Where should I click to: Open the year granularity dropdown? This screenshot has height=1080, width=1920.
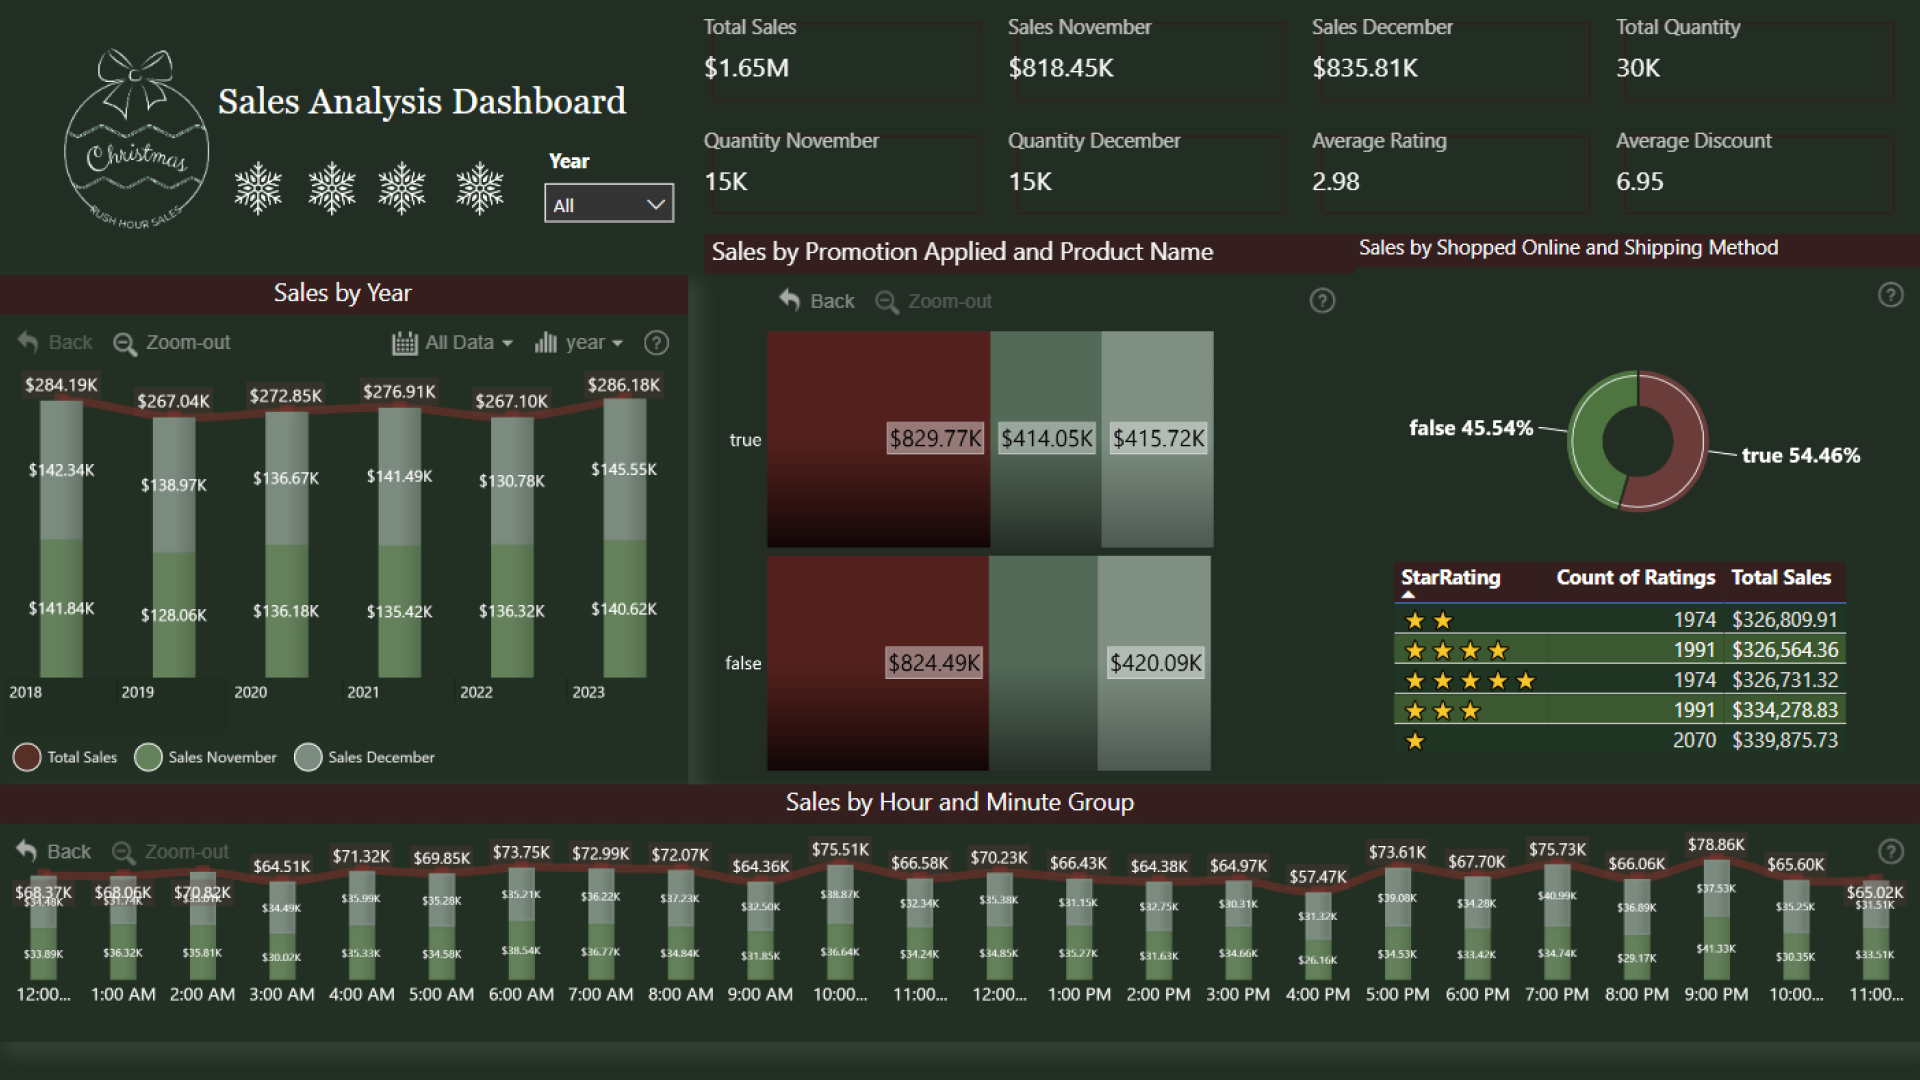(578, 342)
